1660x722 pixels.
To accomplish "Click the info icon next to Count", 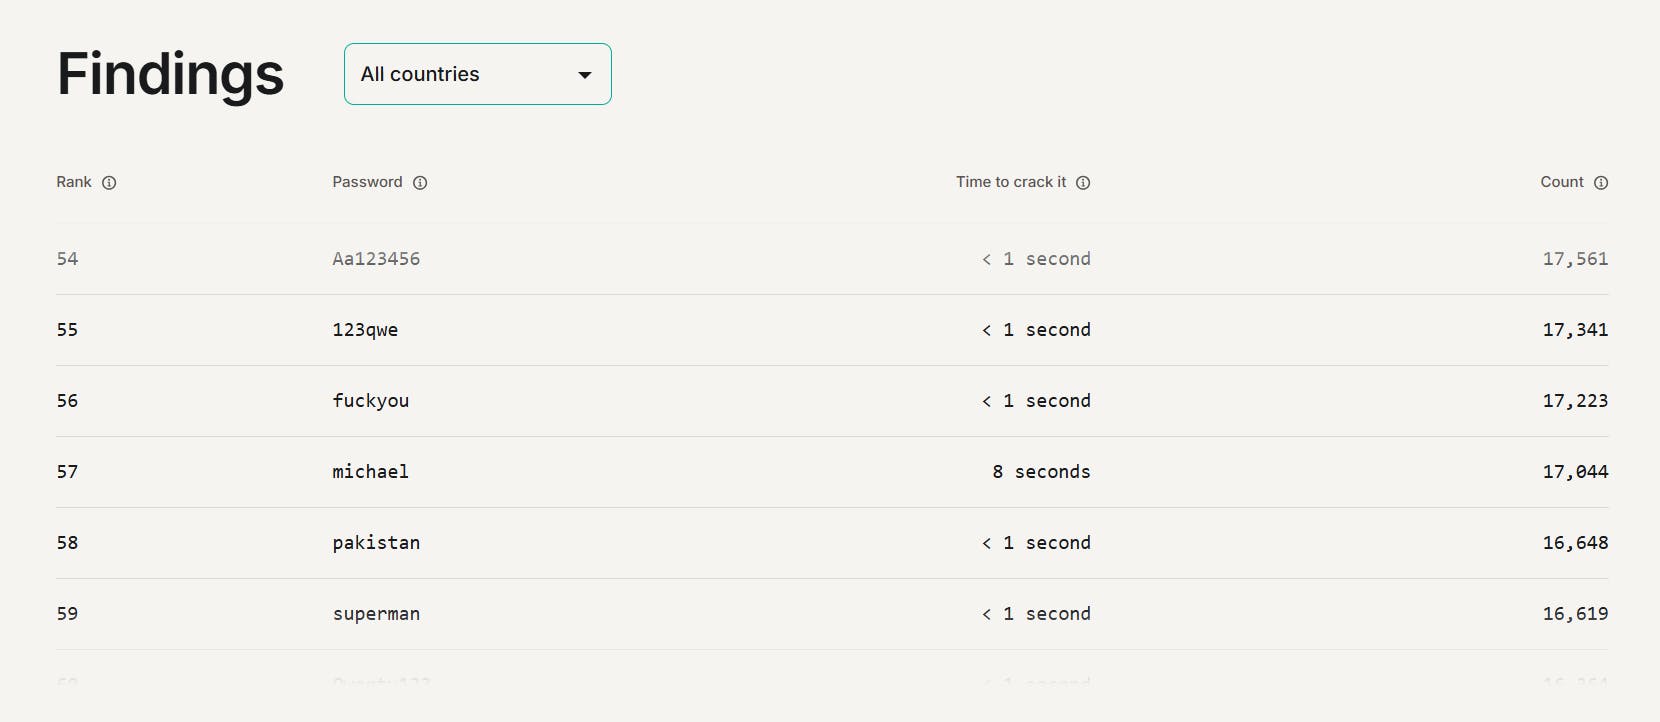I will point(1601,183).
